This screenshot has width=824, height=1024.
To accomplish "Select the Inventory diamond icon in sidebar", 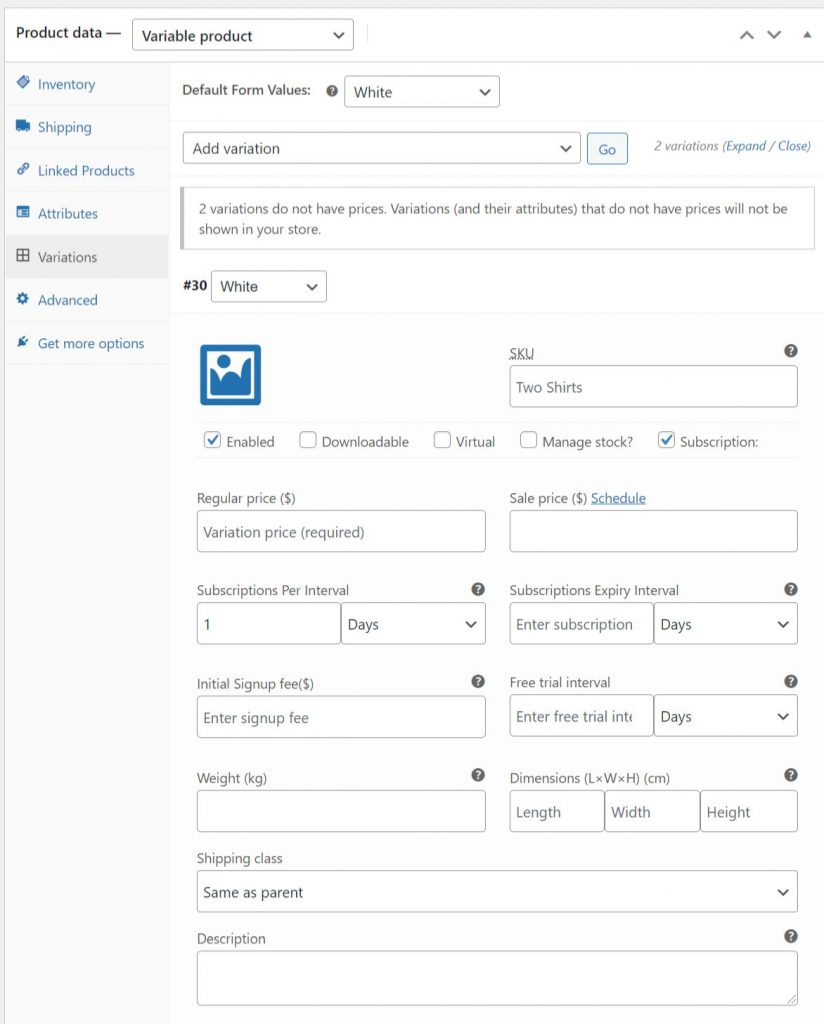I will click(x=24, y=84).
